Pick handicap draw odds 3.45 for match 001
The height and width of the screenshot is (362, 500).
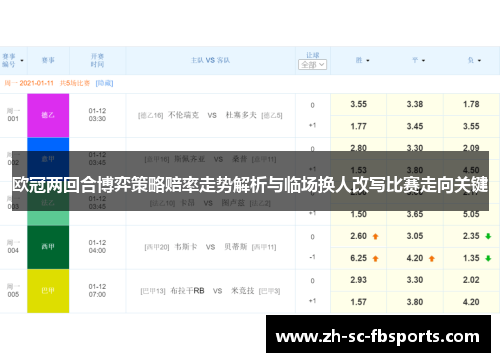[x=415, y=126]
